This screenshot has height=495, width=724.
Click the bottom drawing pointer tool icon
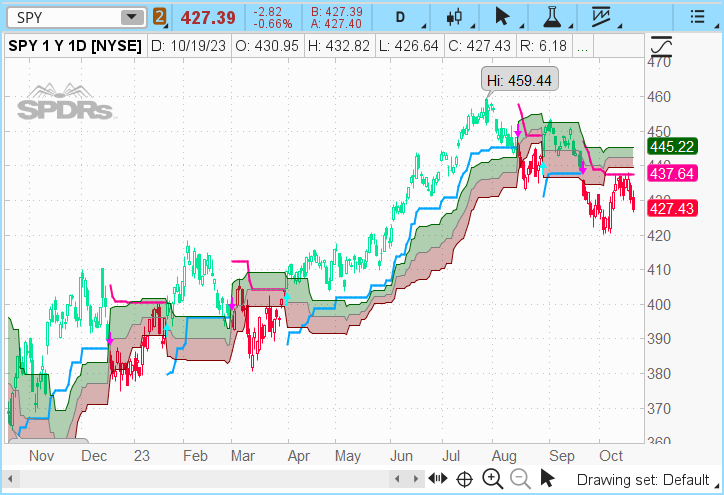click(547, 478)
